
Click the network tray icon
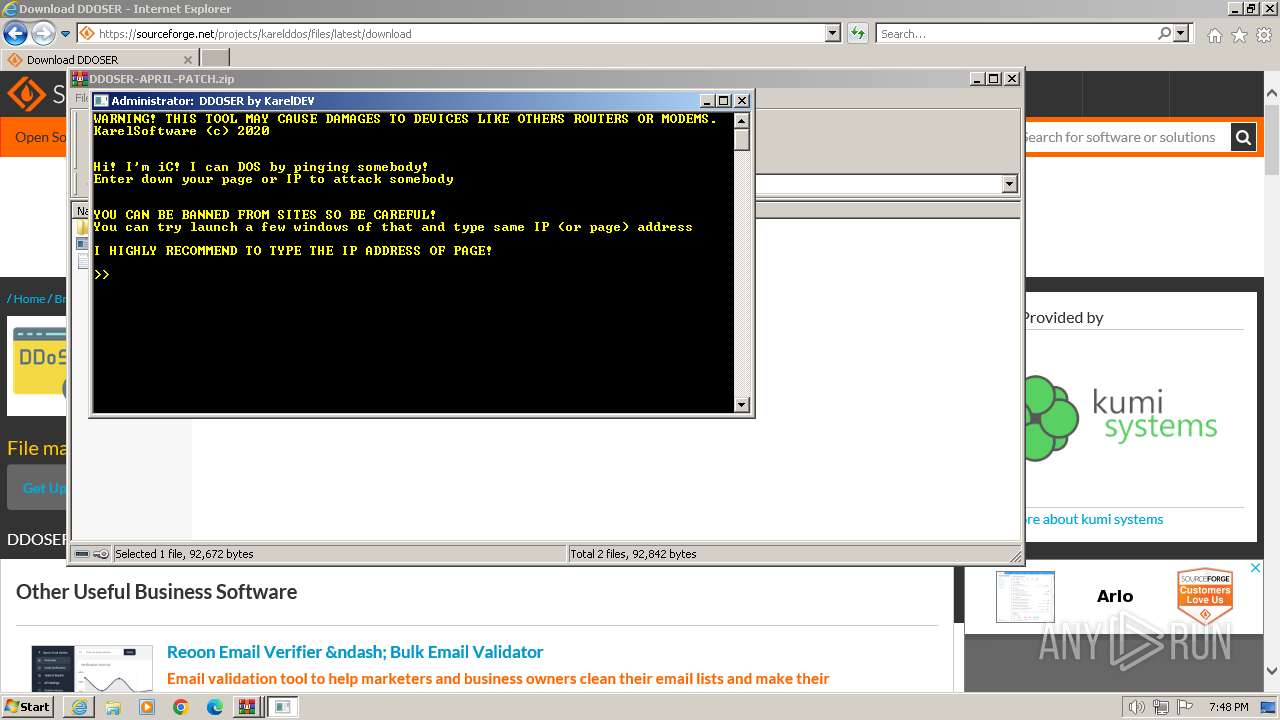click(1160, 707)
